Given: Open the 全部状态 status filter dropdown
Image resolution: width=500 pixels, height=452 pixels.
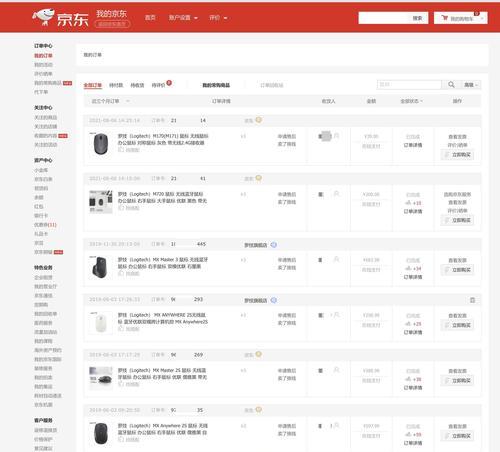Looking at the screenshot, I should point(411,101).
